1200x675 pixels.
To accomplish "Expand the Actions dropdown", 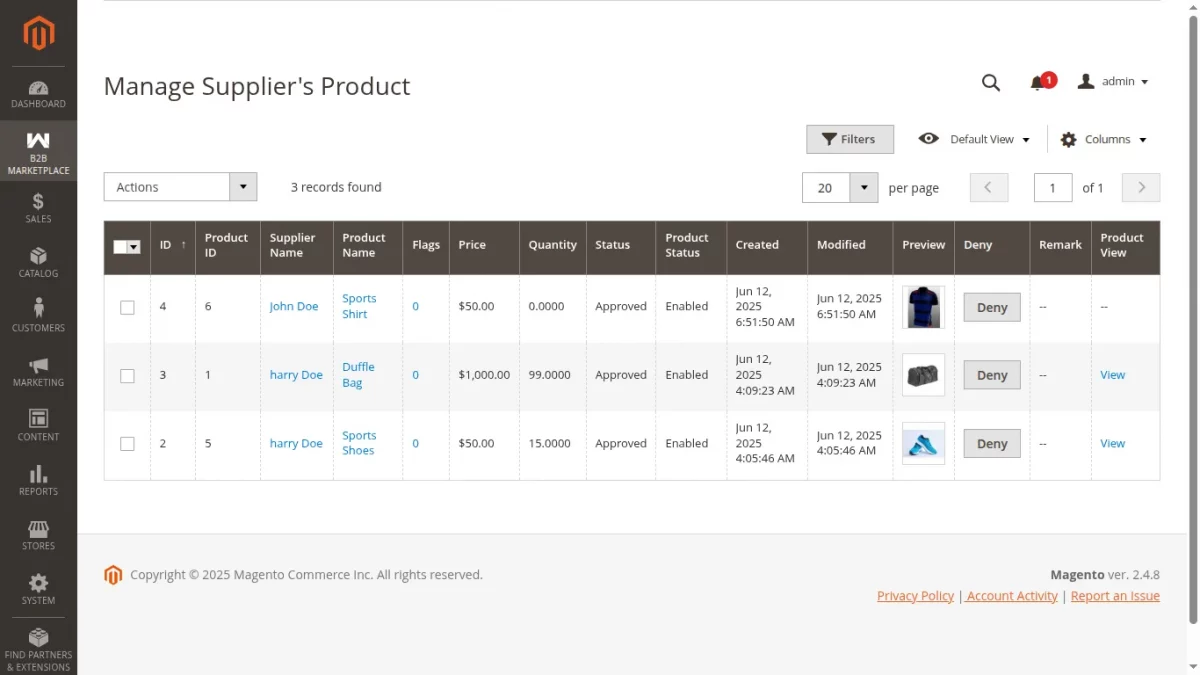I will [242, 187].
